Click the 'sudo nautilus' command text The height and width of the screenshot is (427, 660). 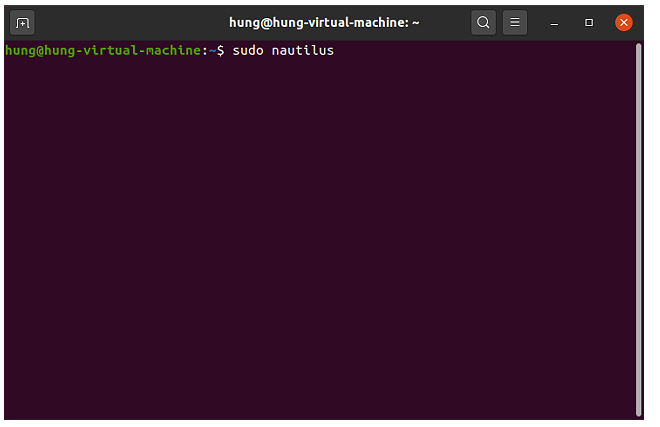tap(283, 51)
